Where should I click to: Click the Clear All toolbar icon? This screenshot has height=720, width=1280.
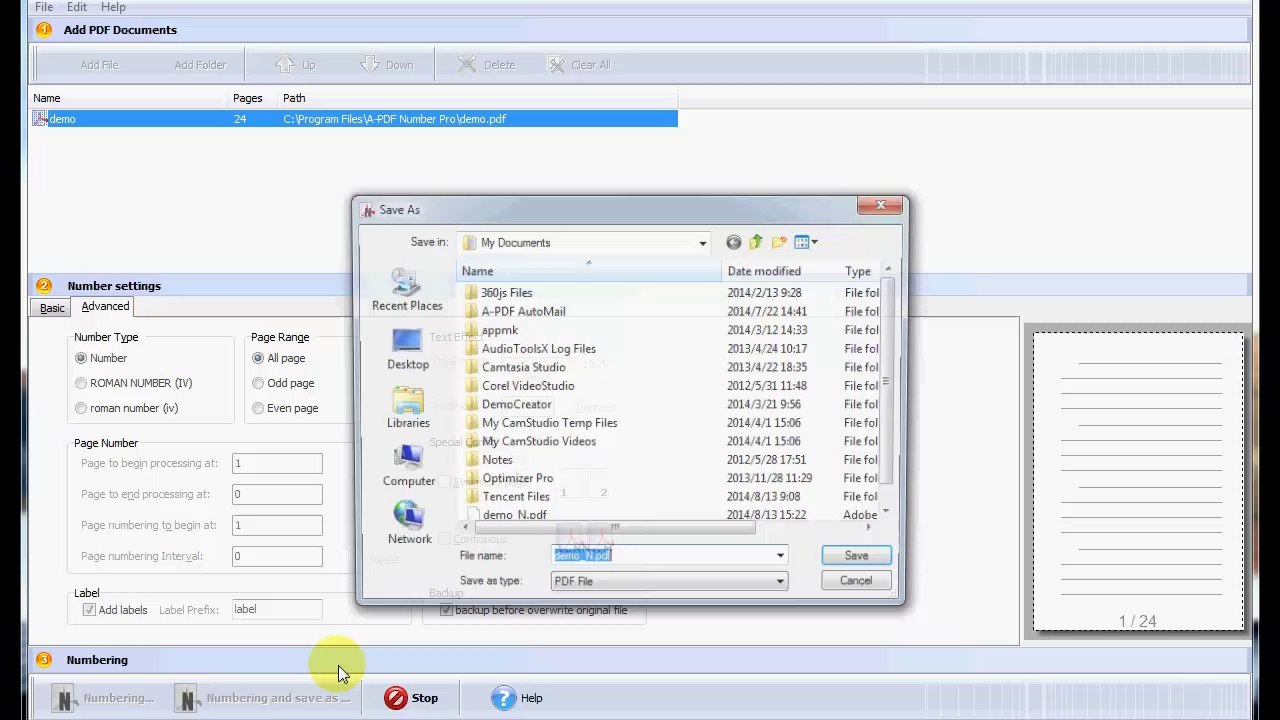557,65
